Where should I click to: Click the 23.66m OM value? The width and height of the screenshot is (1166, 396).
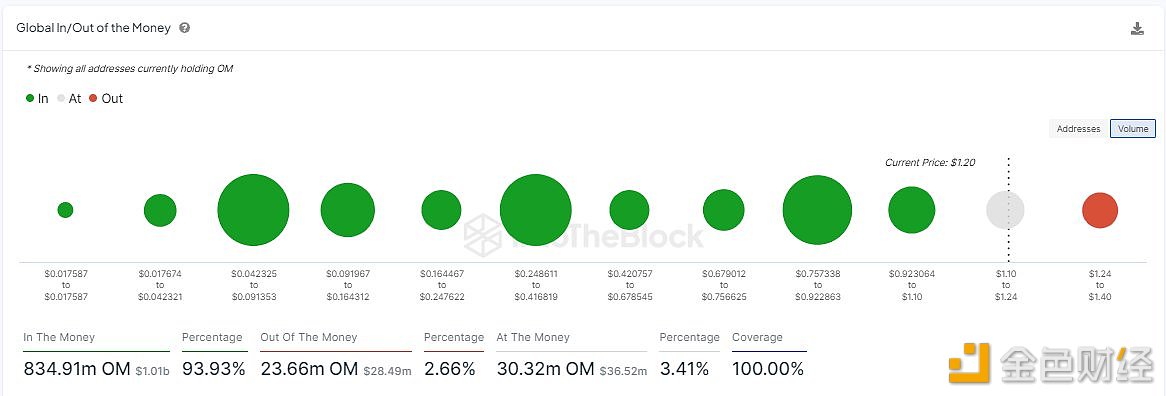tap(309, 369)
